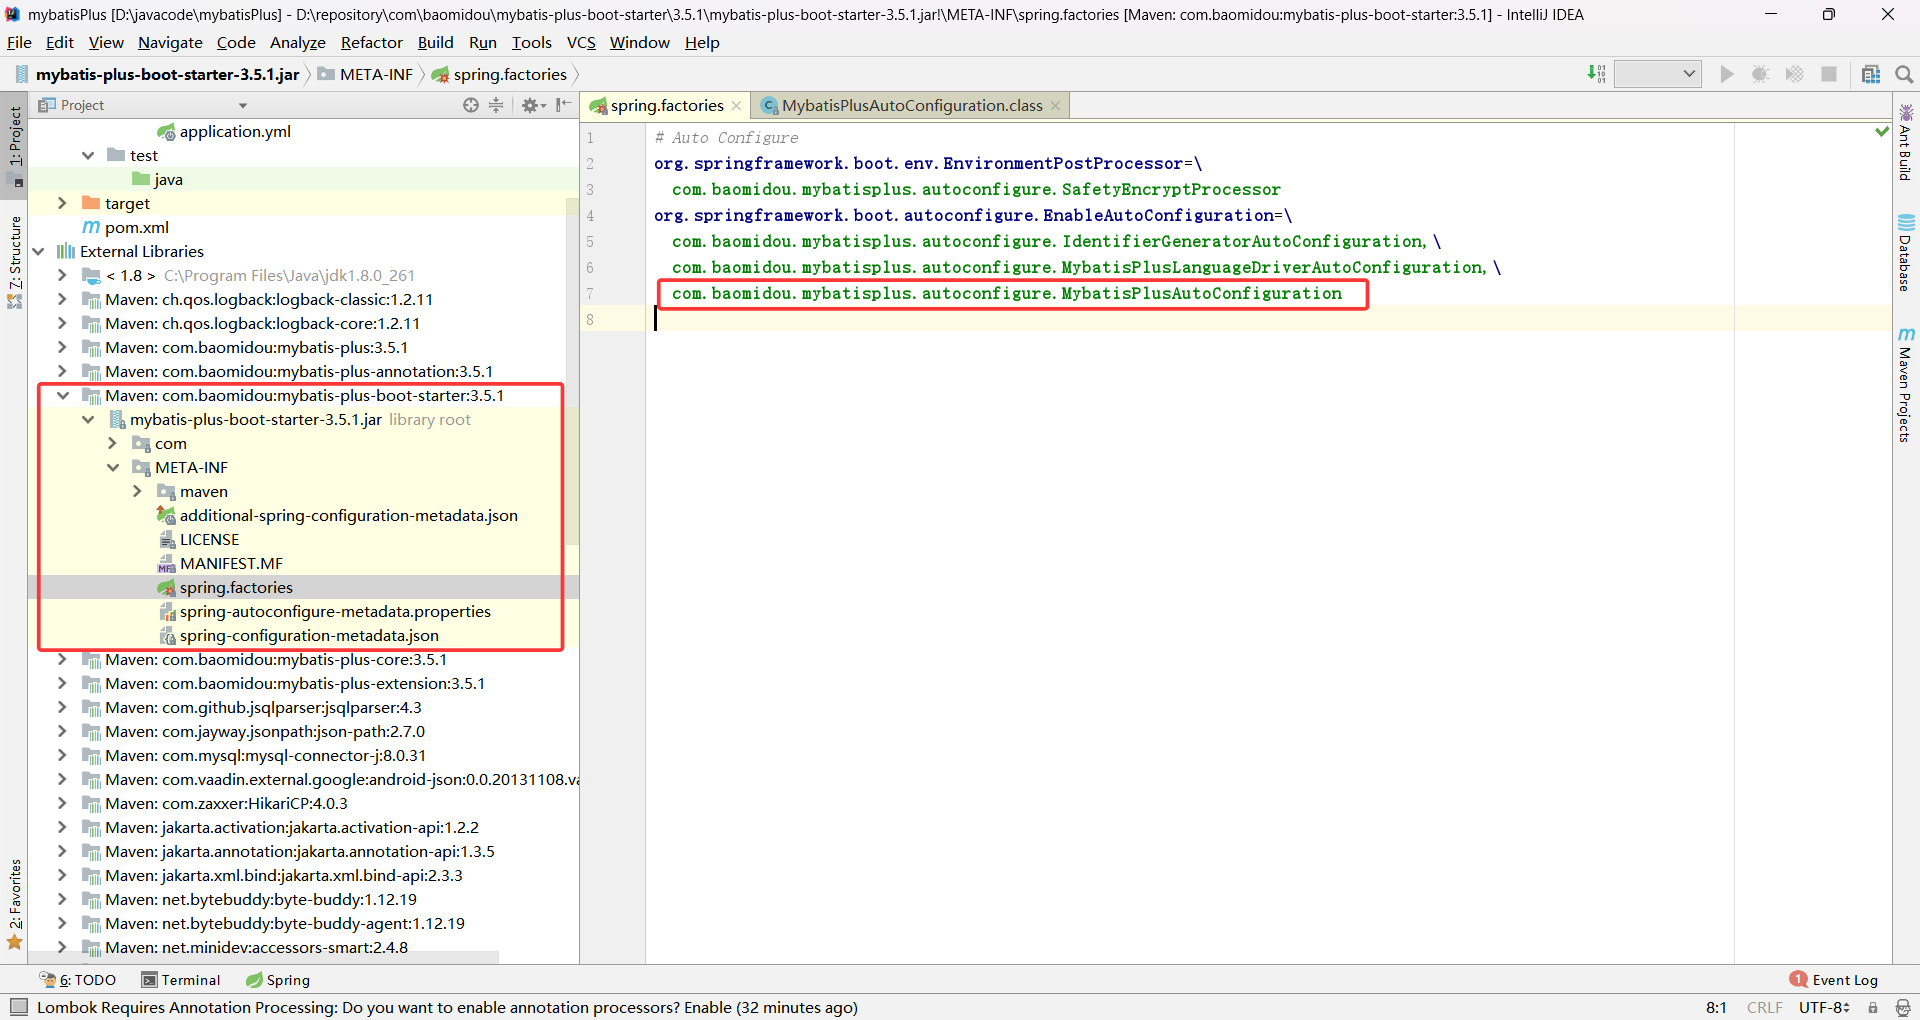Open Project panel settings gear icon
This screenshot has width=1920, height=1020.
(533, 105)
